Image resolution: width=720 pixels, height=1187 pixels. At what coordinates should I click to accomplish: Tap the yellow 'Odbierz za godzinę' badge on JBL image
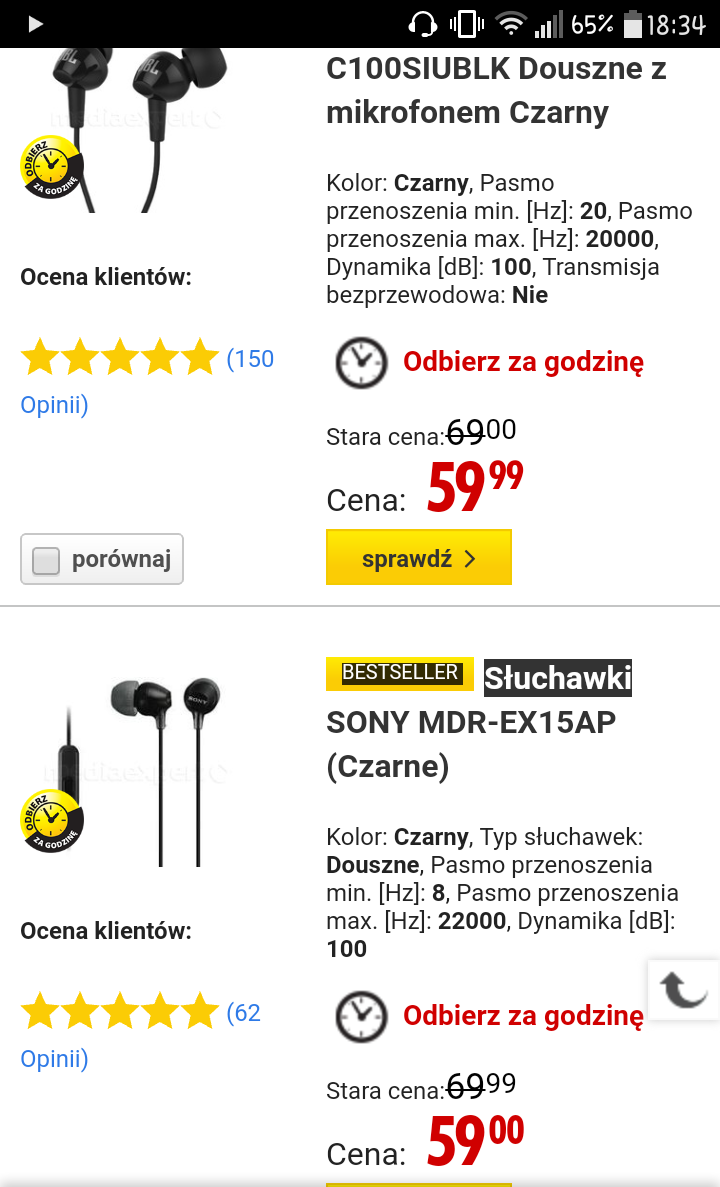[x=51, y=167]
